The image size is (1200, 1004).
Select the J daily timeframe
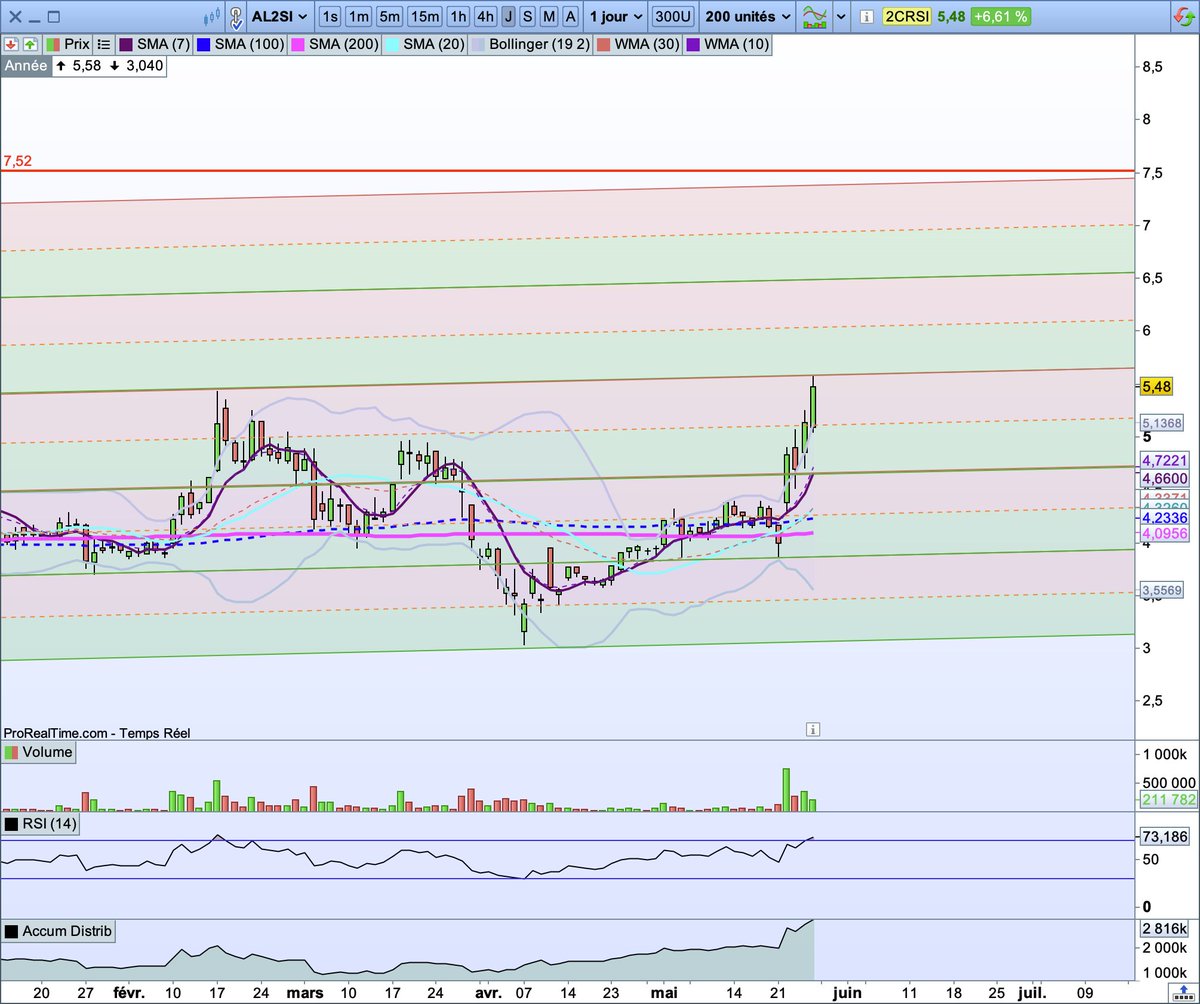[509, 17]
